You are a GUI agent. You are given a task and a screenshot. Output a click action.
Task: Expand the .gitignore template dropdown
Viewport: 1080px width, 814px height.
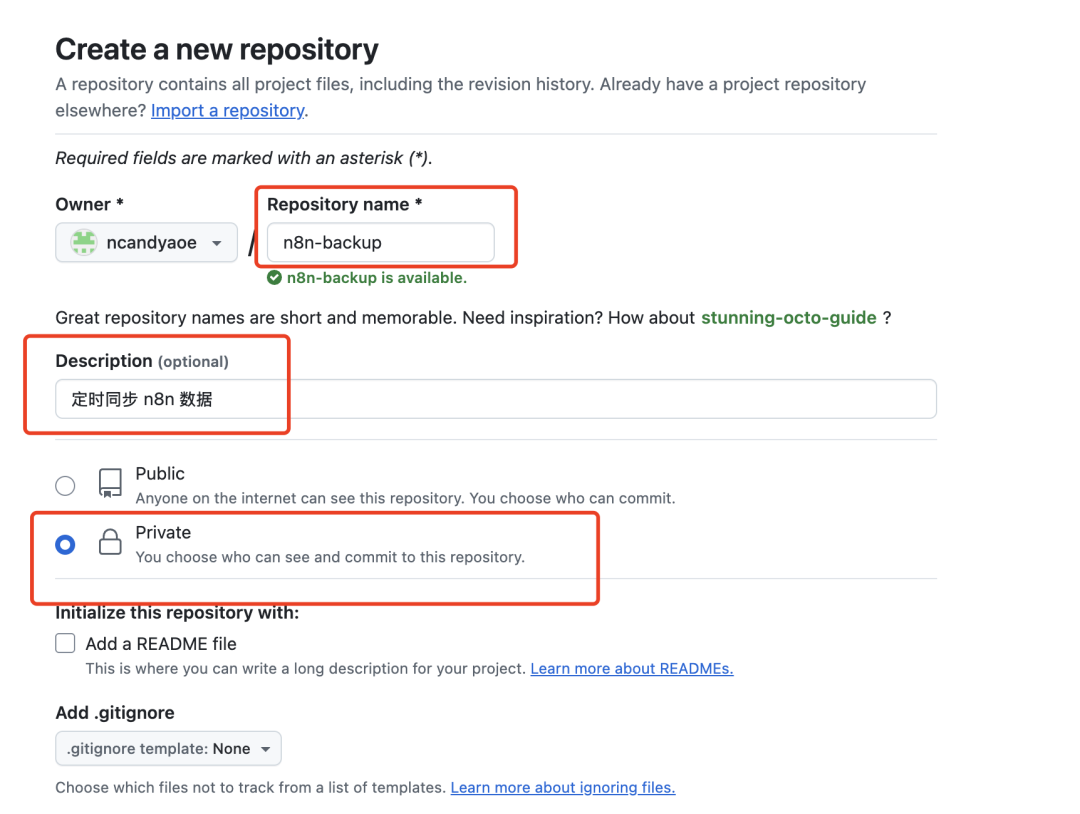(168, 748)
